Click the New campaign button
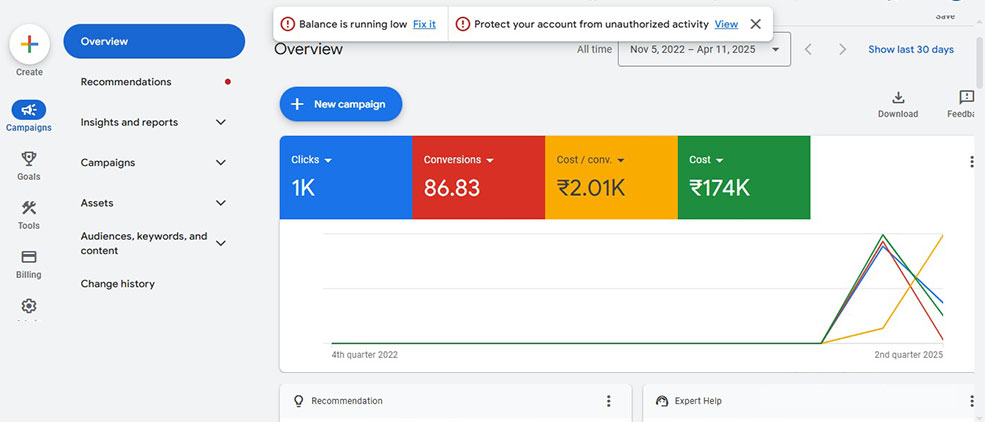The height and width of the screenshot is (422, 985). pyautogui.click(x=340, y=104)
